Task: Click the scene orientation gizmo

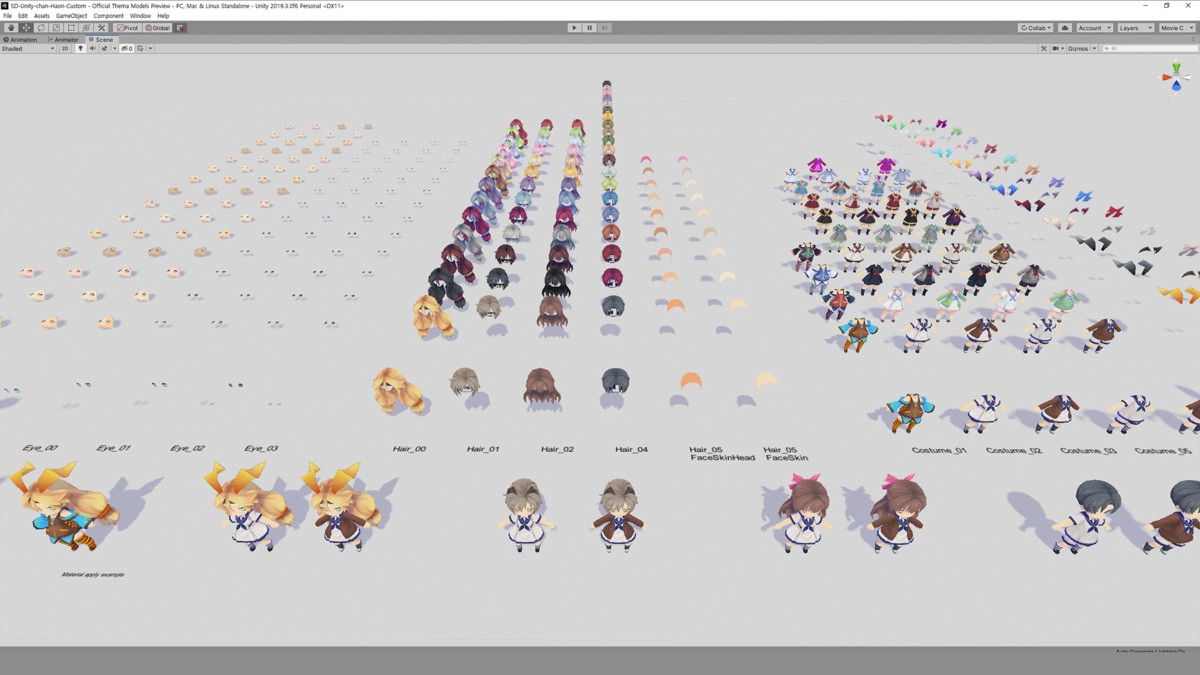Action: (1177, 79)
